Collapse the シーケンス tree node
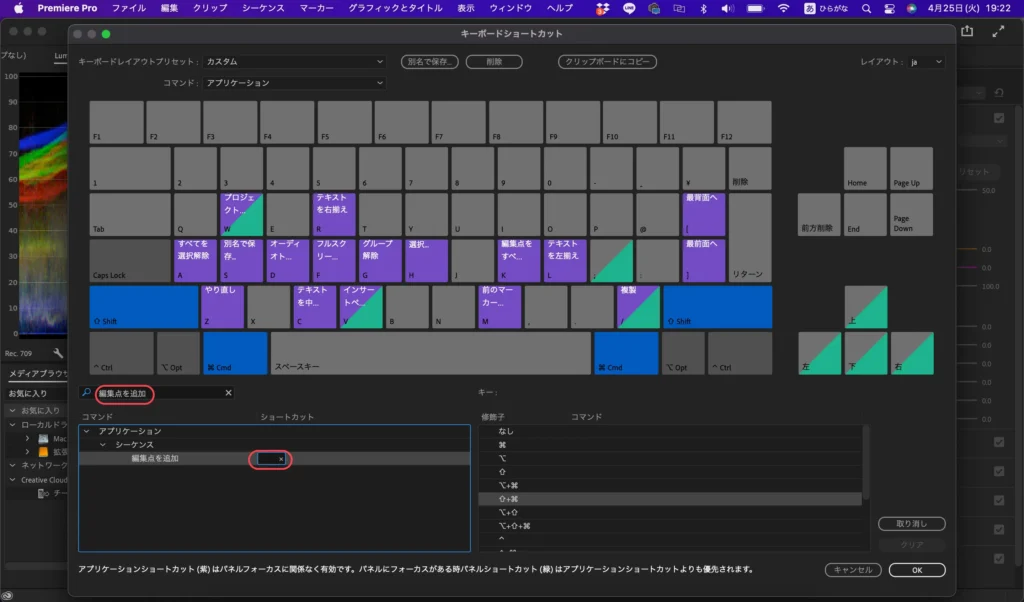1024x602 pixels. 101,444
